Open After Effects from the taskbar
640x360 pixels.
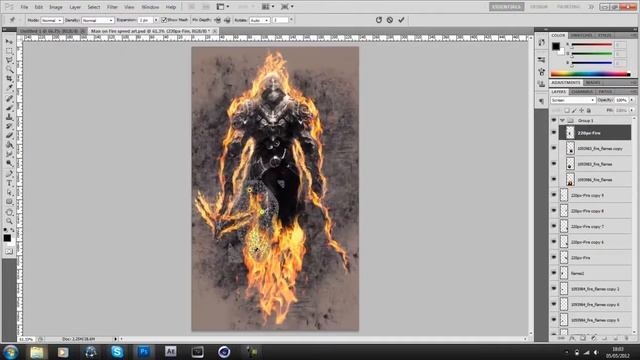pos(171,351)
